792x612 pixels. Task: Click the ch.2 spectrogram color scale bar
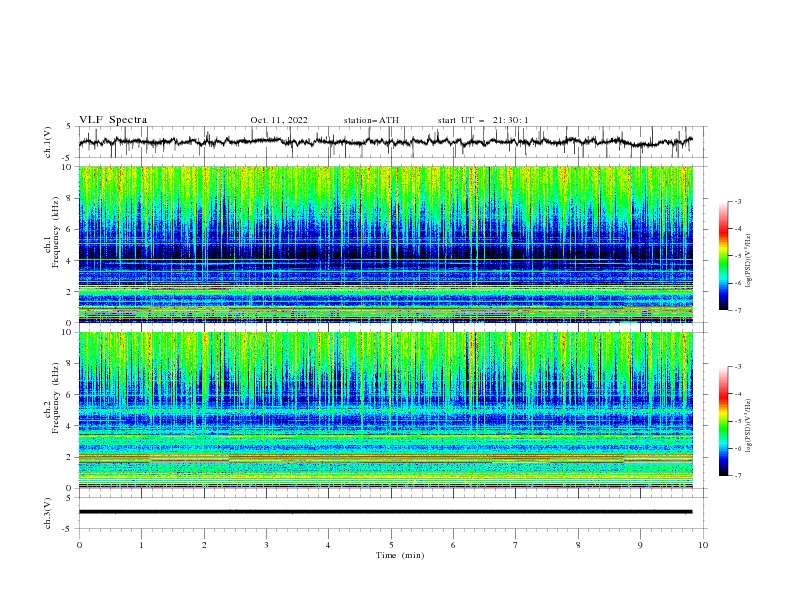723,421
